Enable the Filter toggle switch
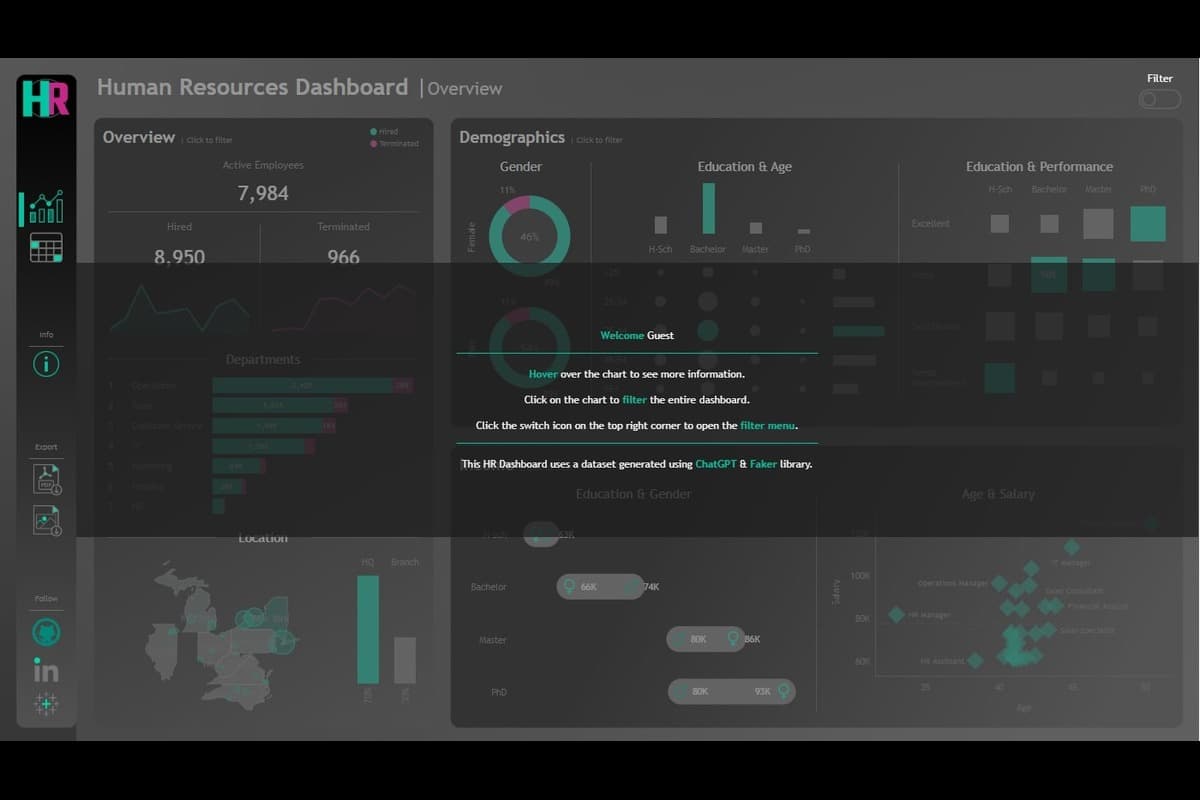The height and width of the screenshot is (800, 1200). tap(1159, 99)
